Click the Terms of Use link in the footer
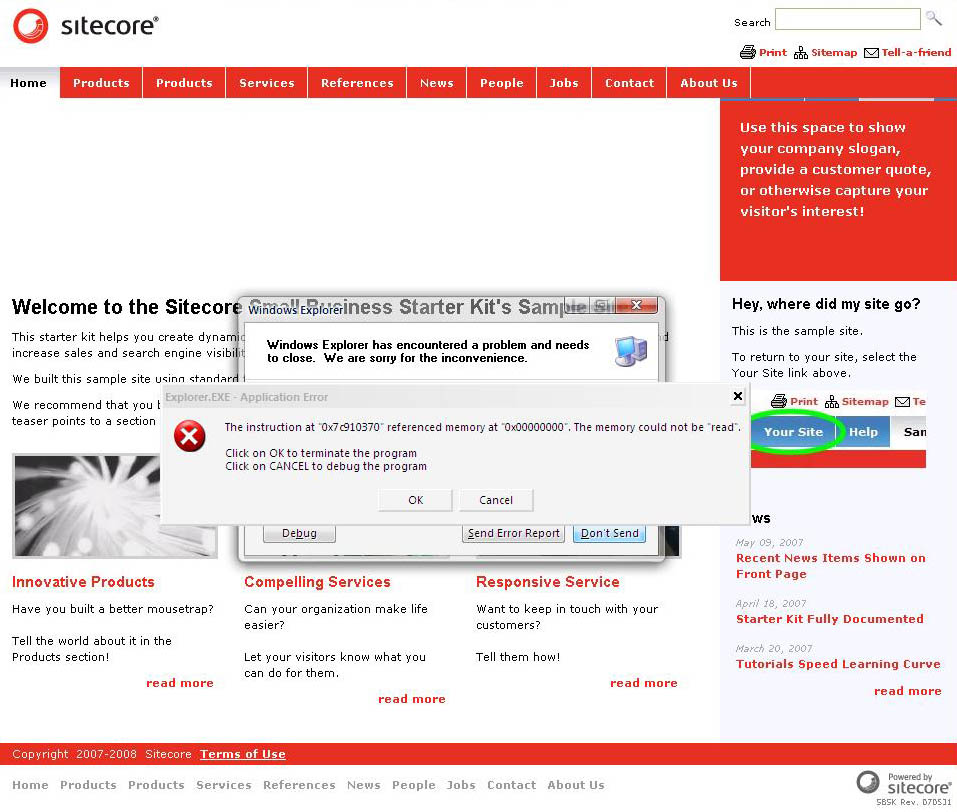Viewport: 957px width, 812px height. (242, 754)
